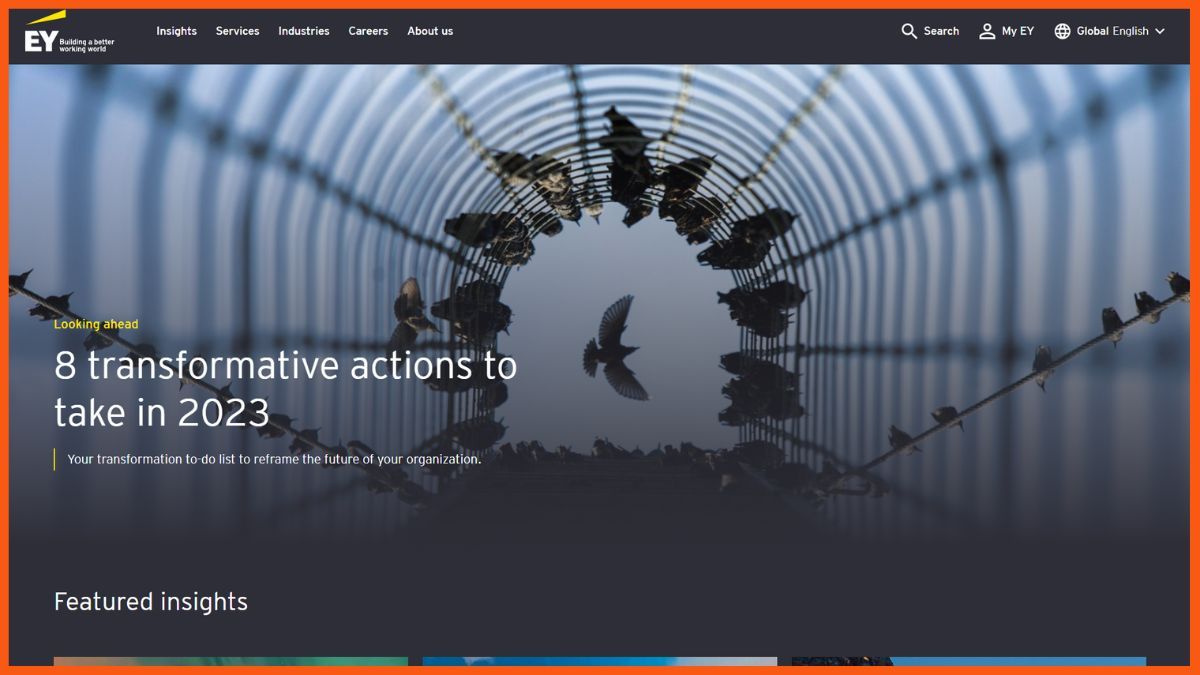
Task: Open the Insights menu
Action: (x=176, y=31)
